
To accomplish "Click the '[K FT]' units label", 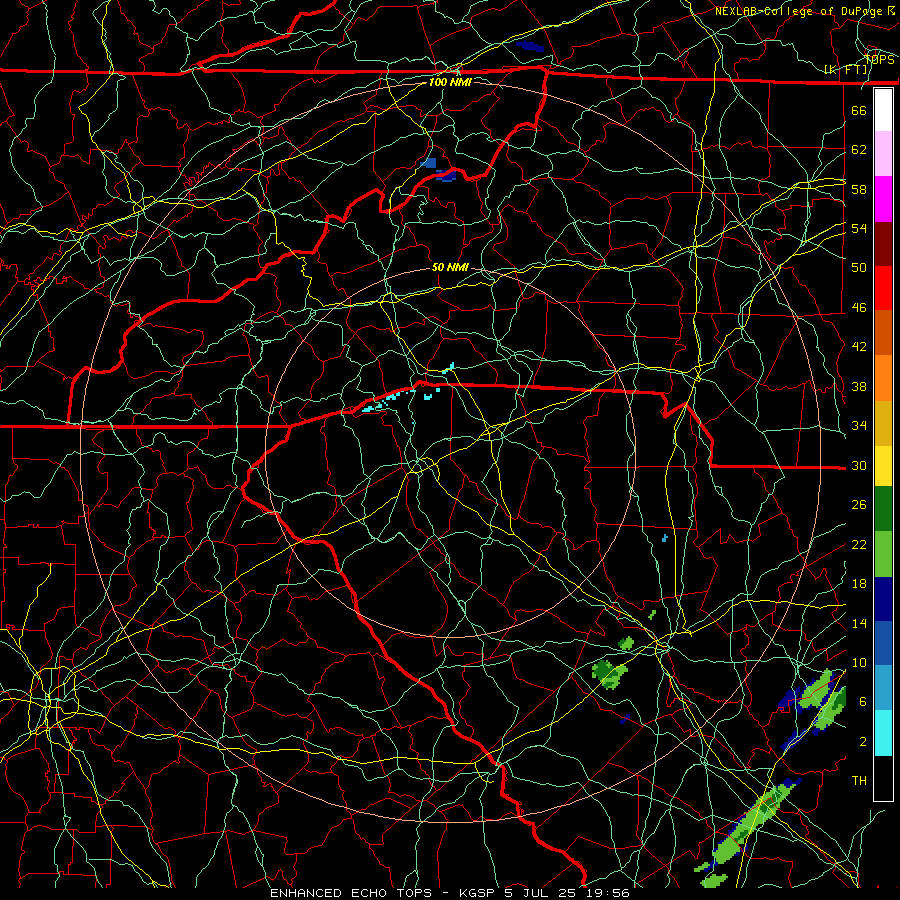I will [846, 69].
